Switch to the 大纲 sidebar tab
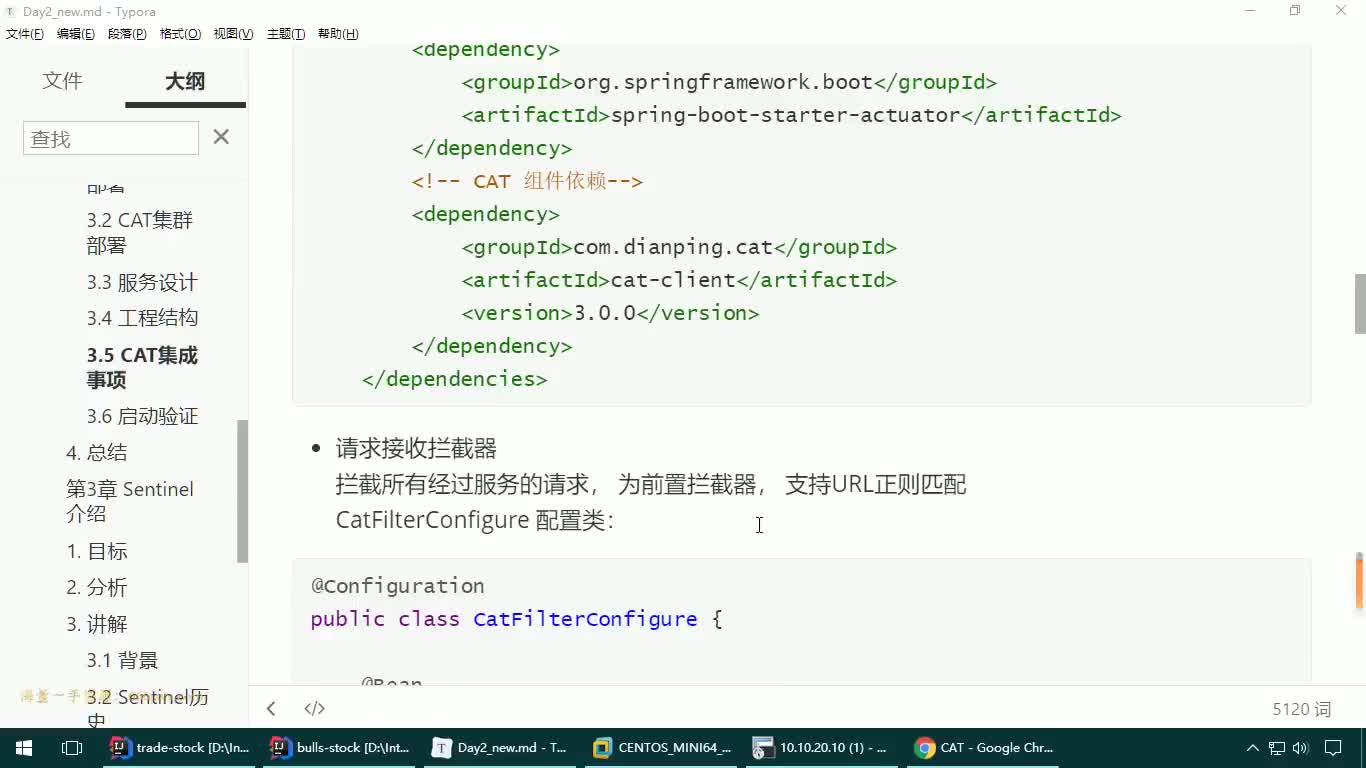 (185, 81)
